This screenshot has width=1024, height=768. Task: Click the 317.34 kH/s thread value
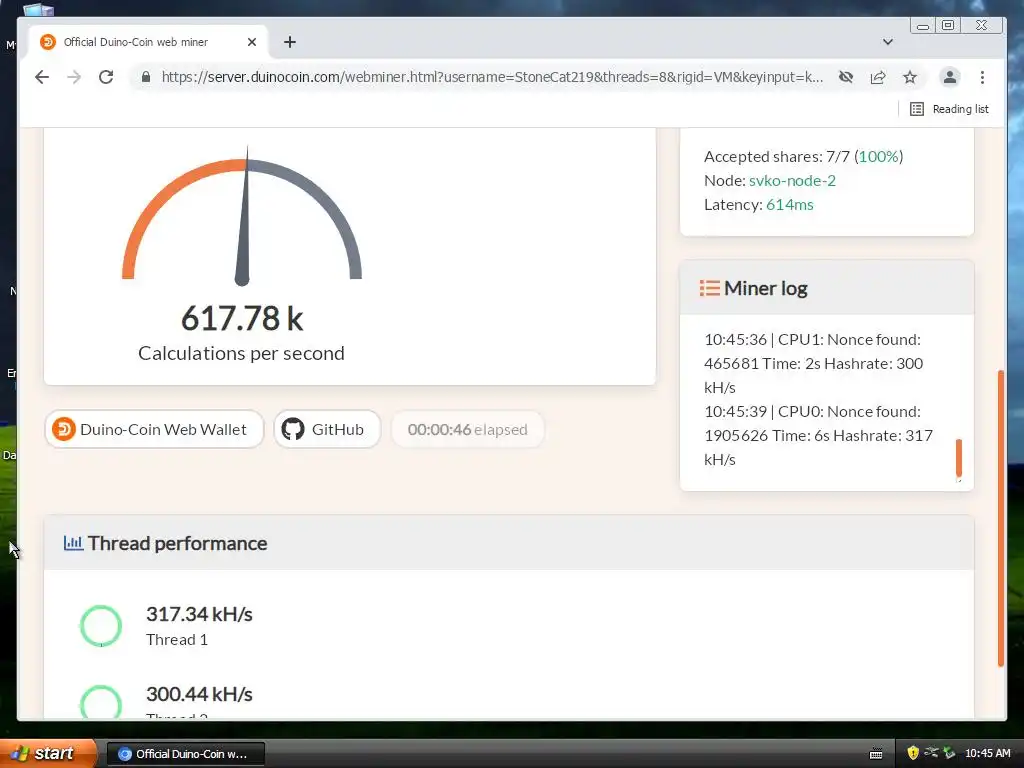tap(199, 614)
